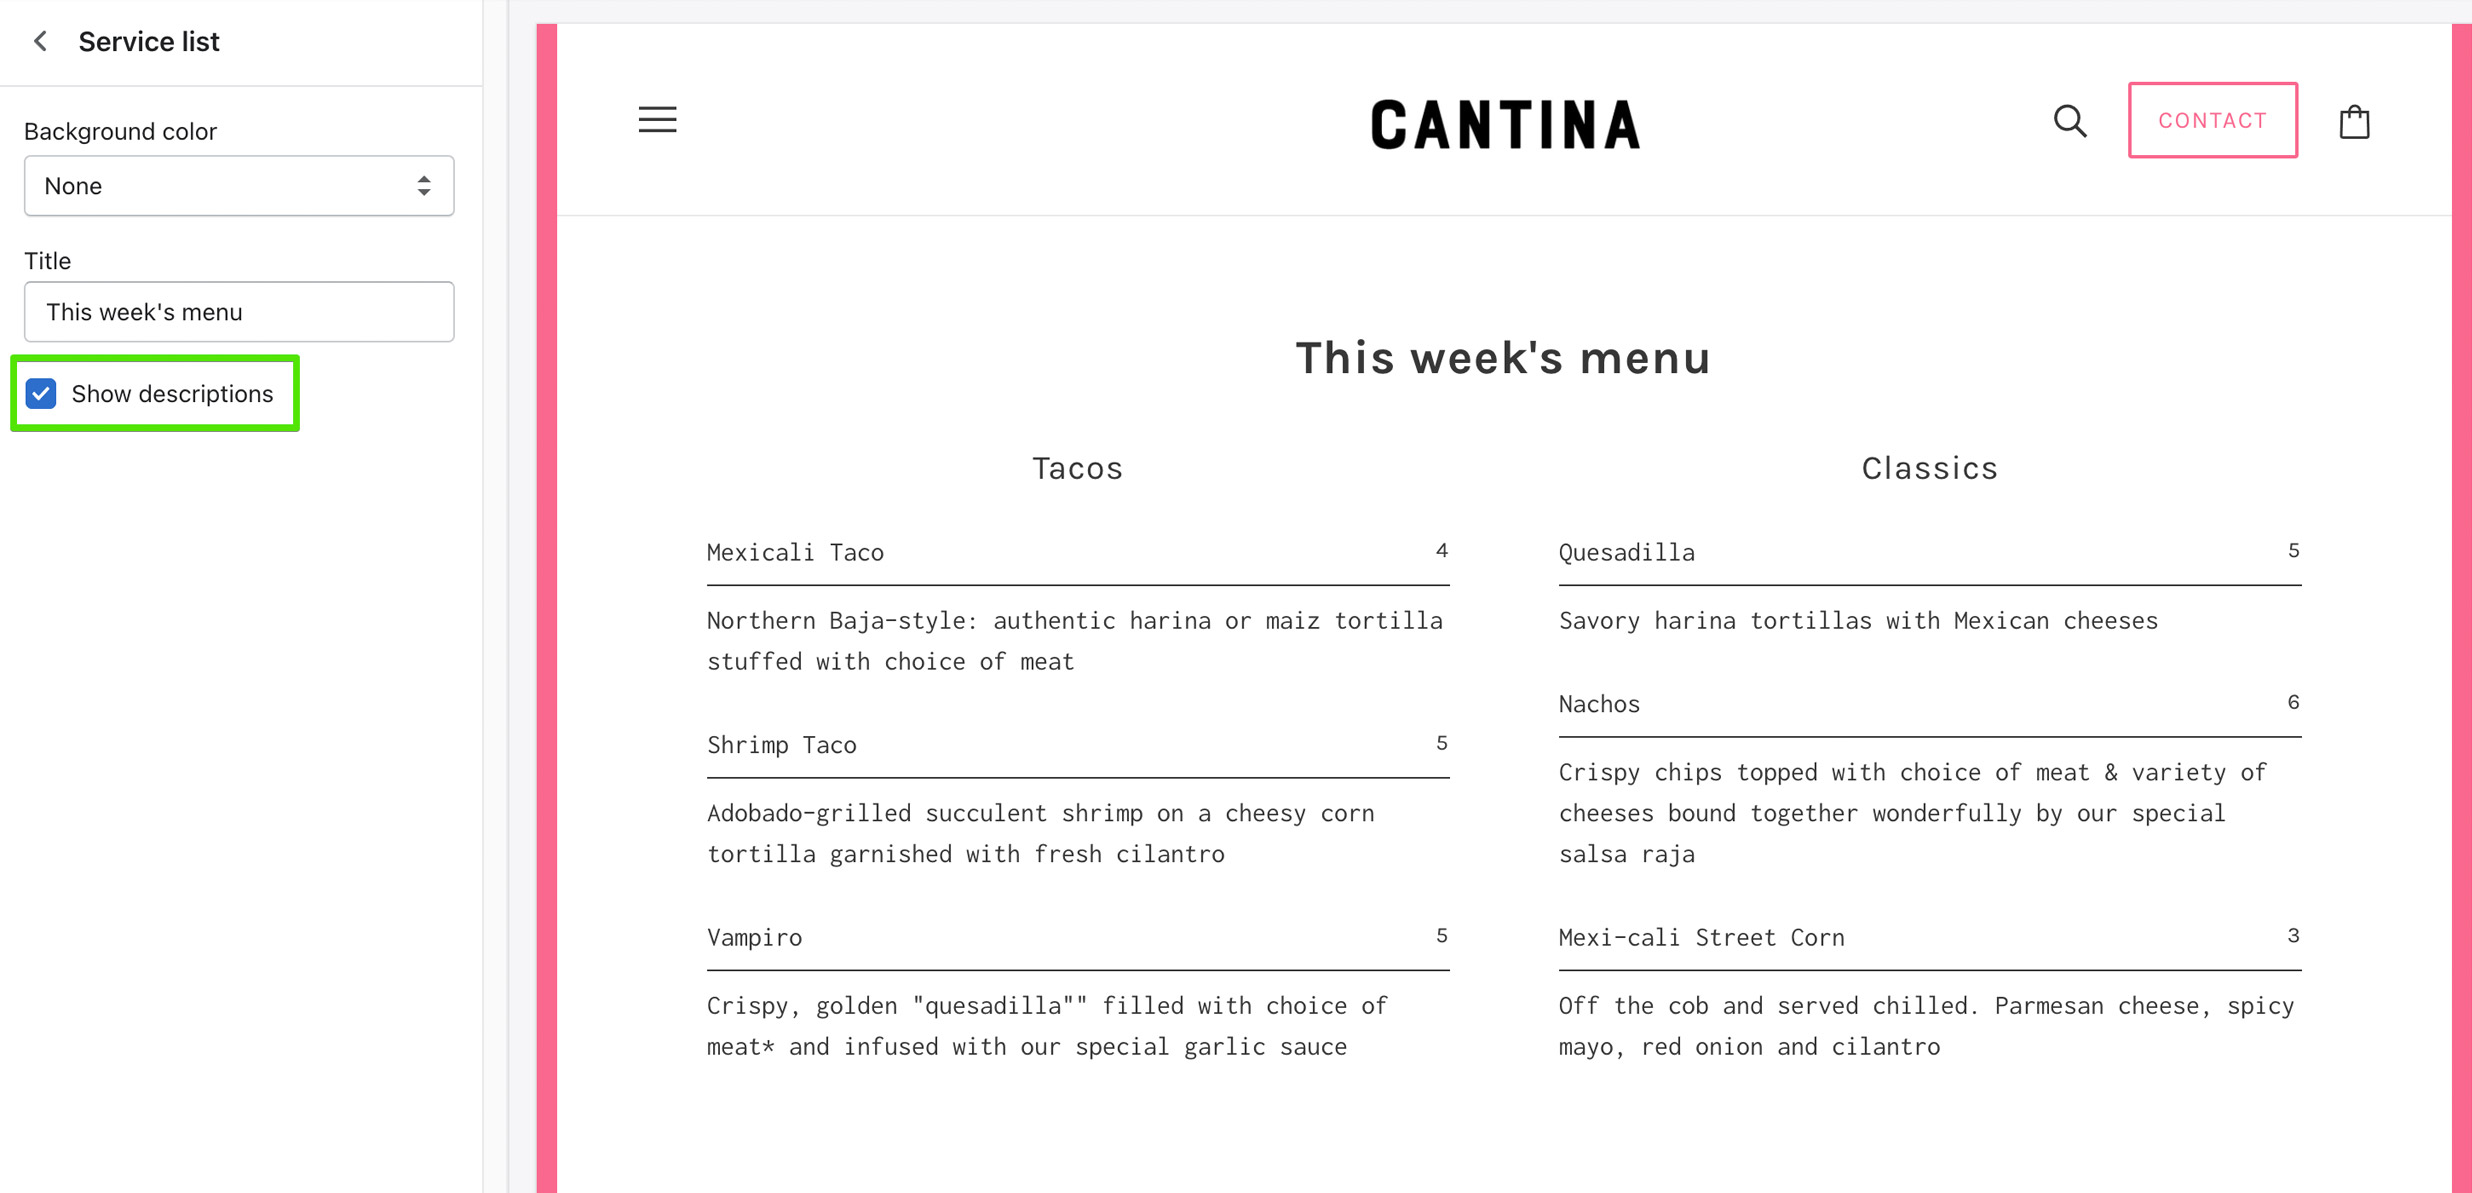This screenshot has width=2472, height=1193.
Task: Select the Quesadilla menu item
Action: 1626,552
